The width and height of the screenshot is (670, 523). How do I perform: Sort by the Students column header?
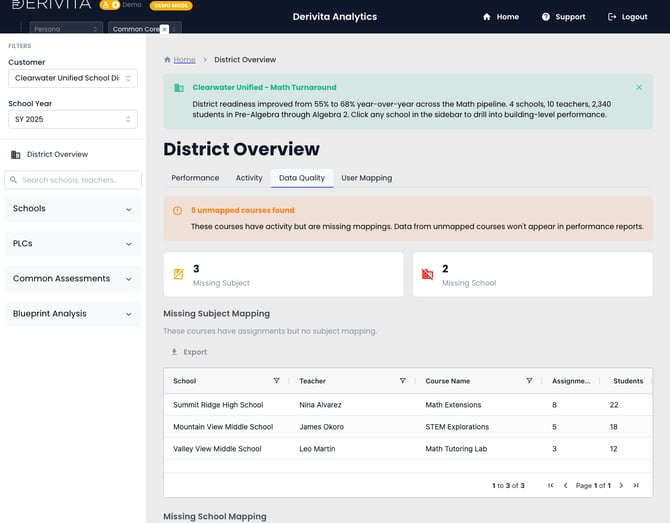[628, 381]
